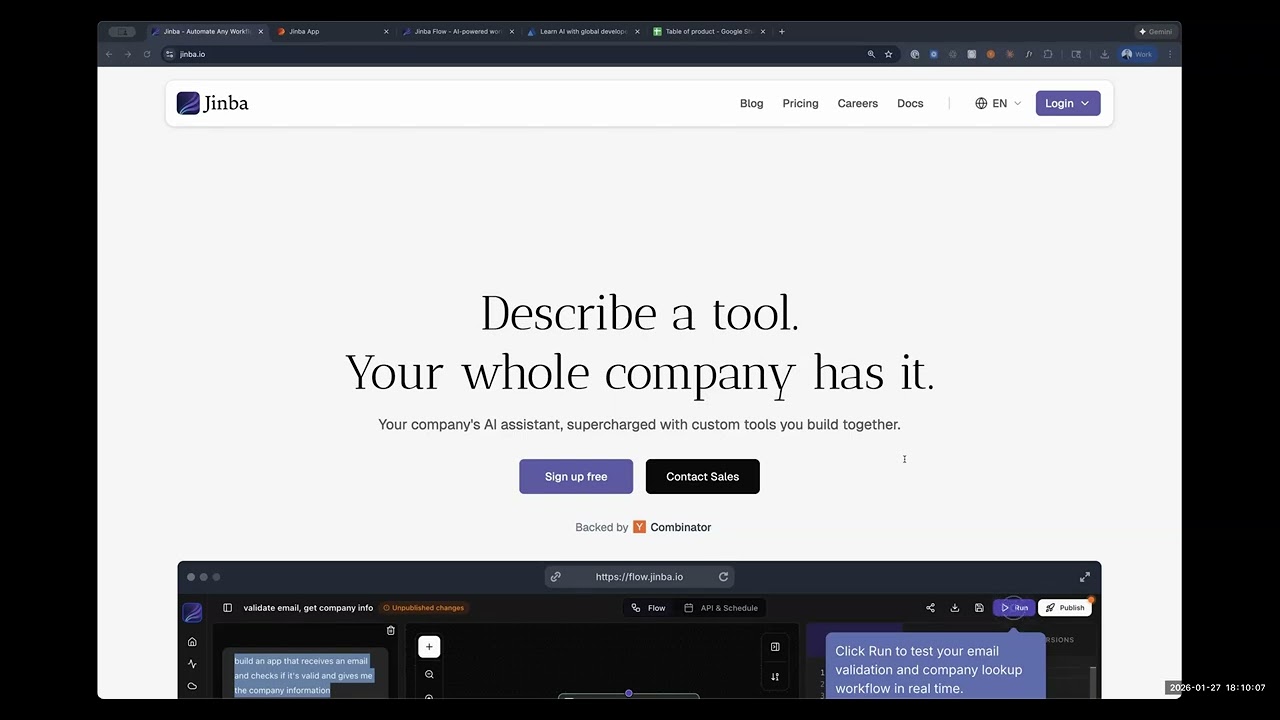Open the EN language selector
This screenshot has width=1280, height=720.
click(998, 103)
